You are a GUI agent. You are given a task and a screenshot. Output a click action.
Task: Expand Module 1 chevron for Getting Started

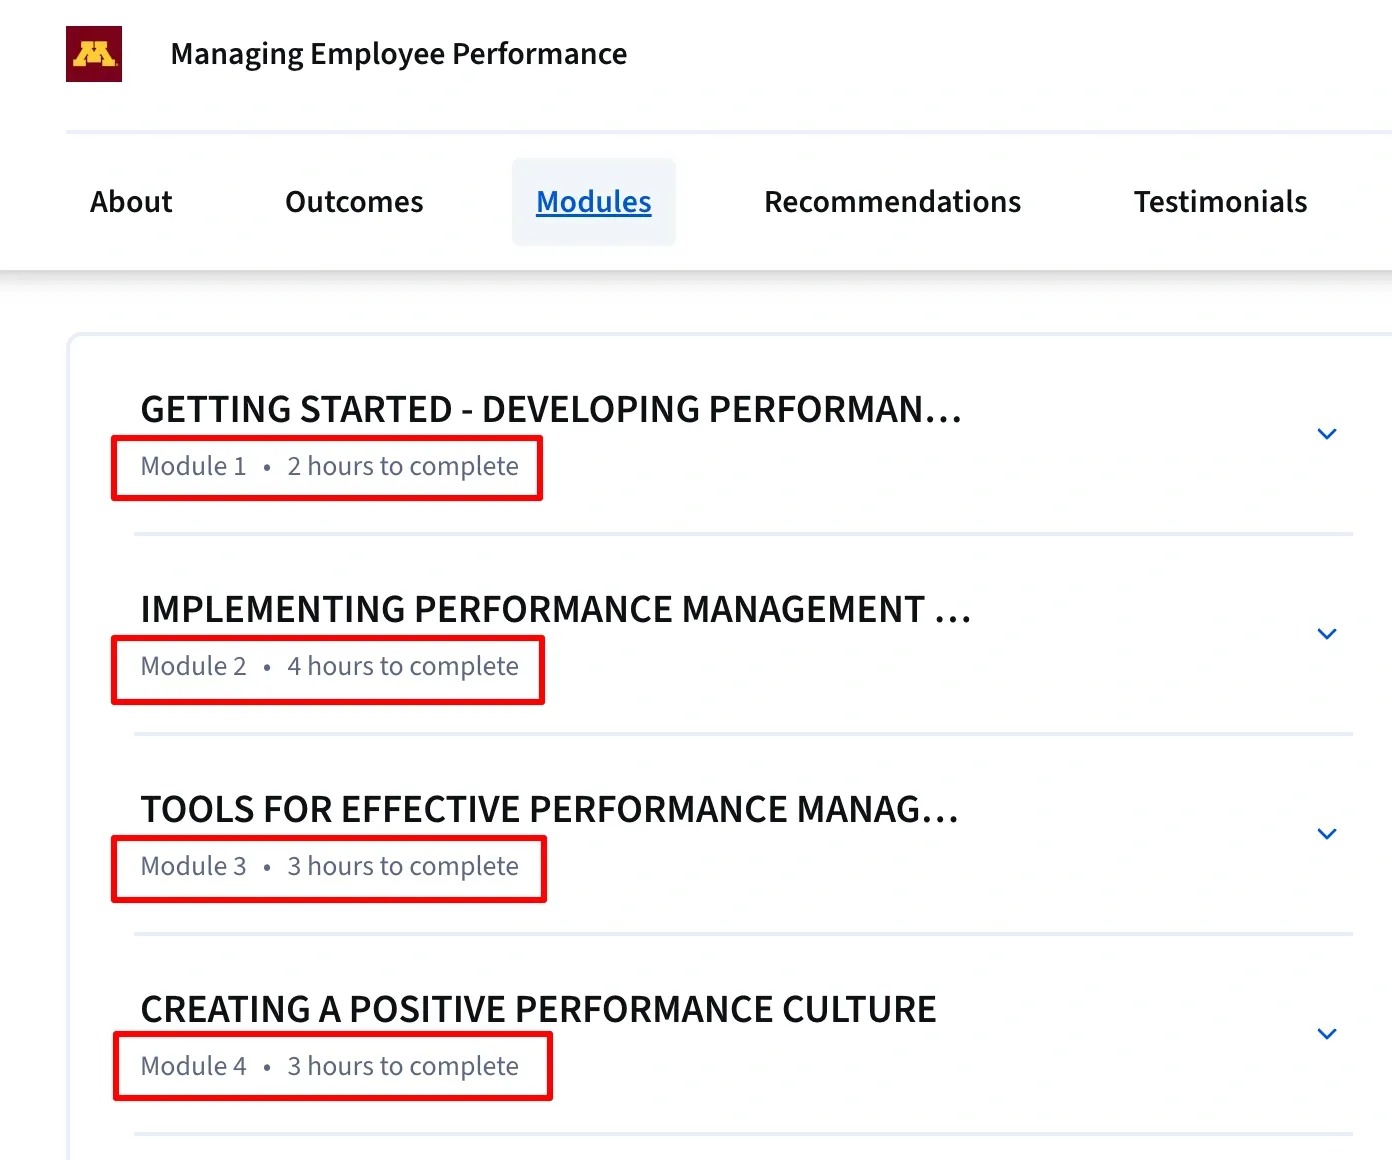(1327, 434)
